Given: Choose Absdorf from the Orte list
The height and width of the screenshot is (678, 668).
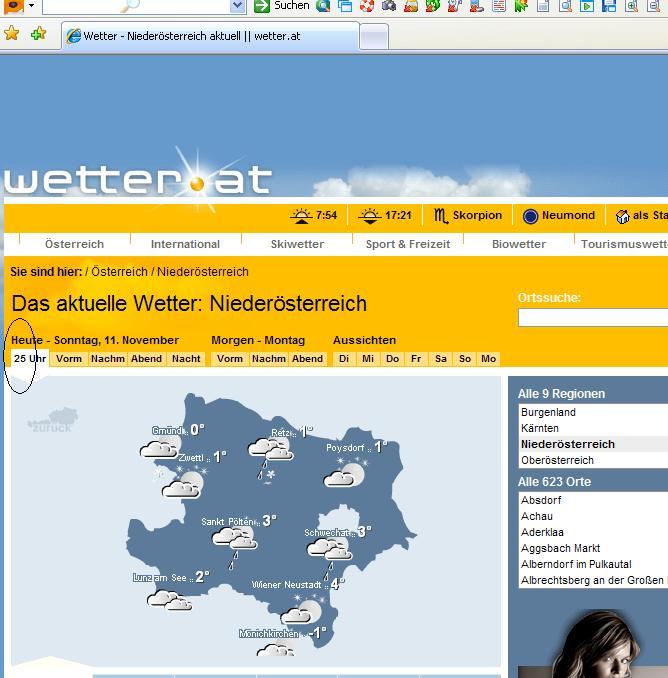Looking at the screenshot, I should tap(593, 500).
